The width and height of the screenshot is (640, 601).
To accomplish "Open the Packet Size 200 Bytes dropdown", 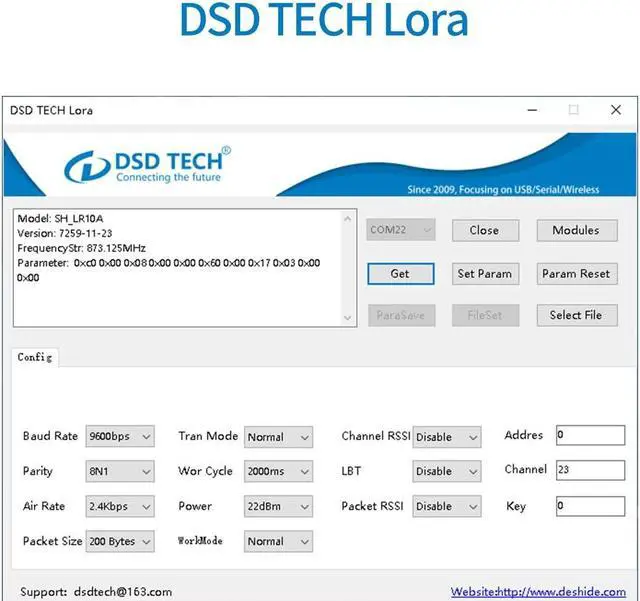I will pyautogui.click(x=120, y=541).
